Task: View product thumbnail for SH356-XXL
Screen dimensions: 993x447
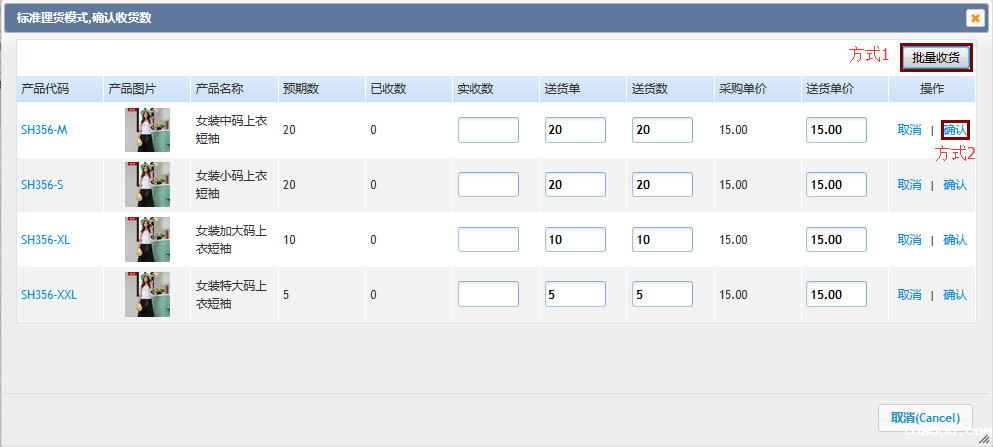Action: (x=147, y=295)
